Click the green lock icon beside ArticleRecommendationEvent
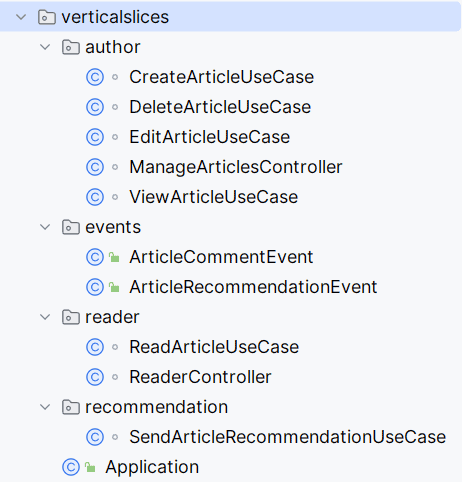Image resolution: width=462 pixels, height=482 pixels. pyautogui.click(x=114, y=287)
